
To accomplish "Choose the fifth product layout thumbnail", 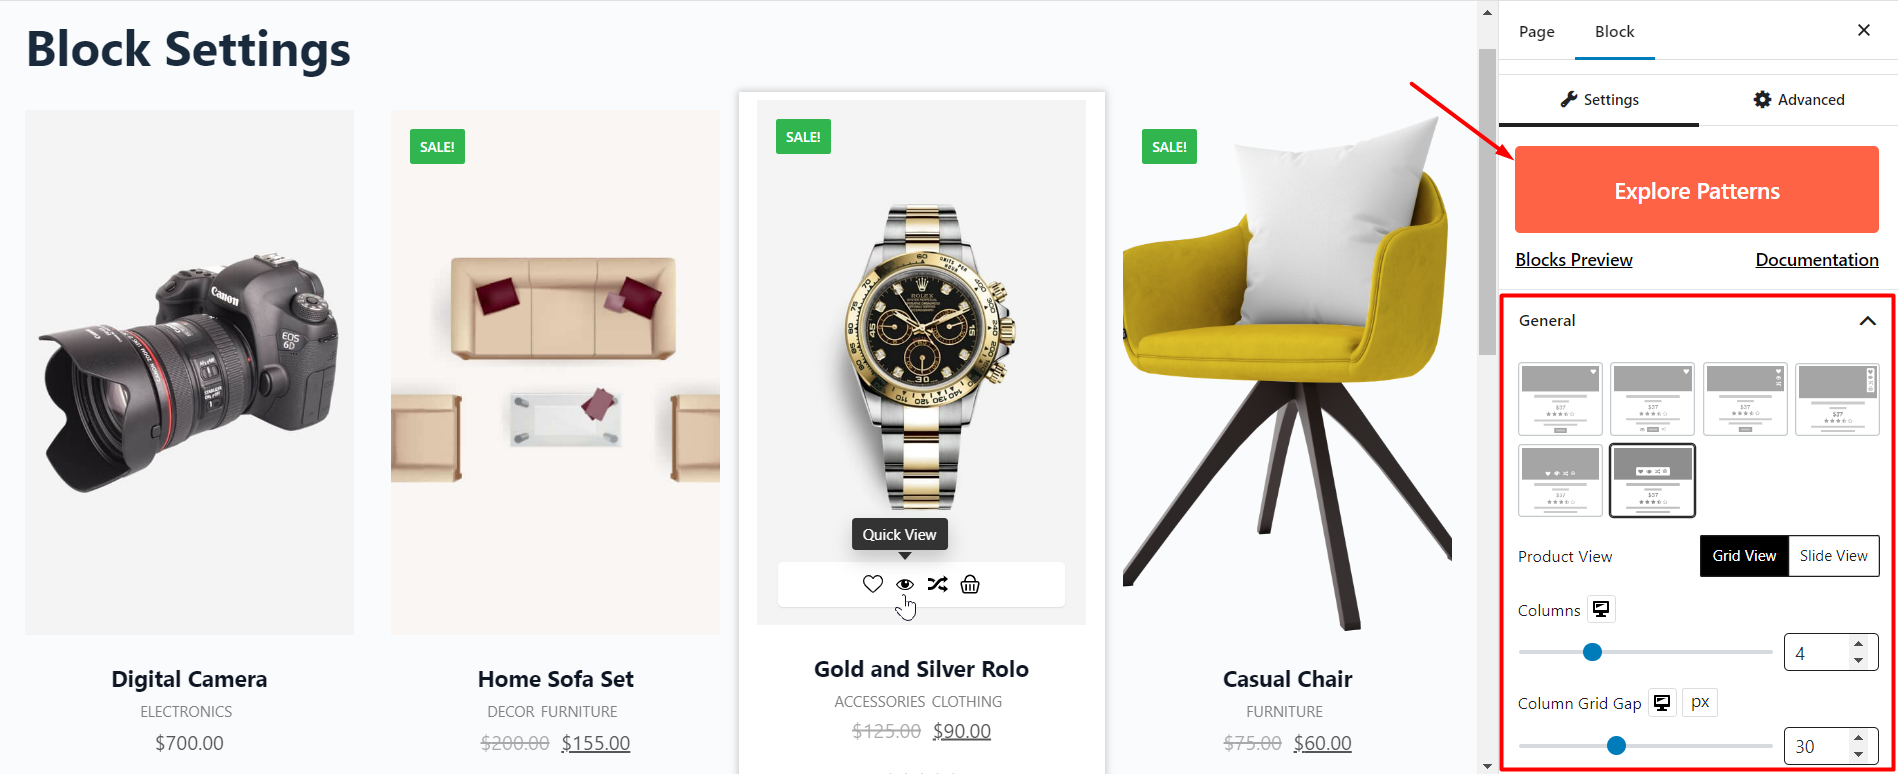I will pos(1560,481).
